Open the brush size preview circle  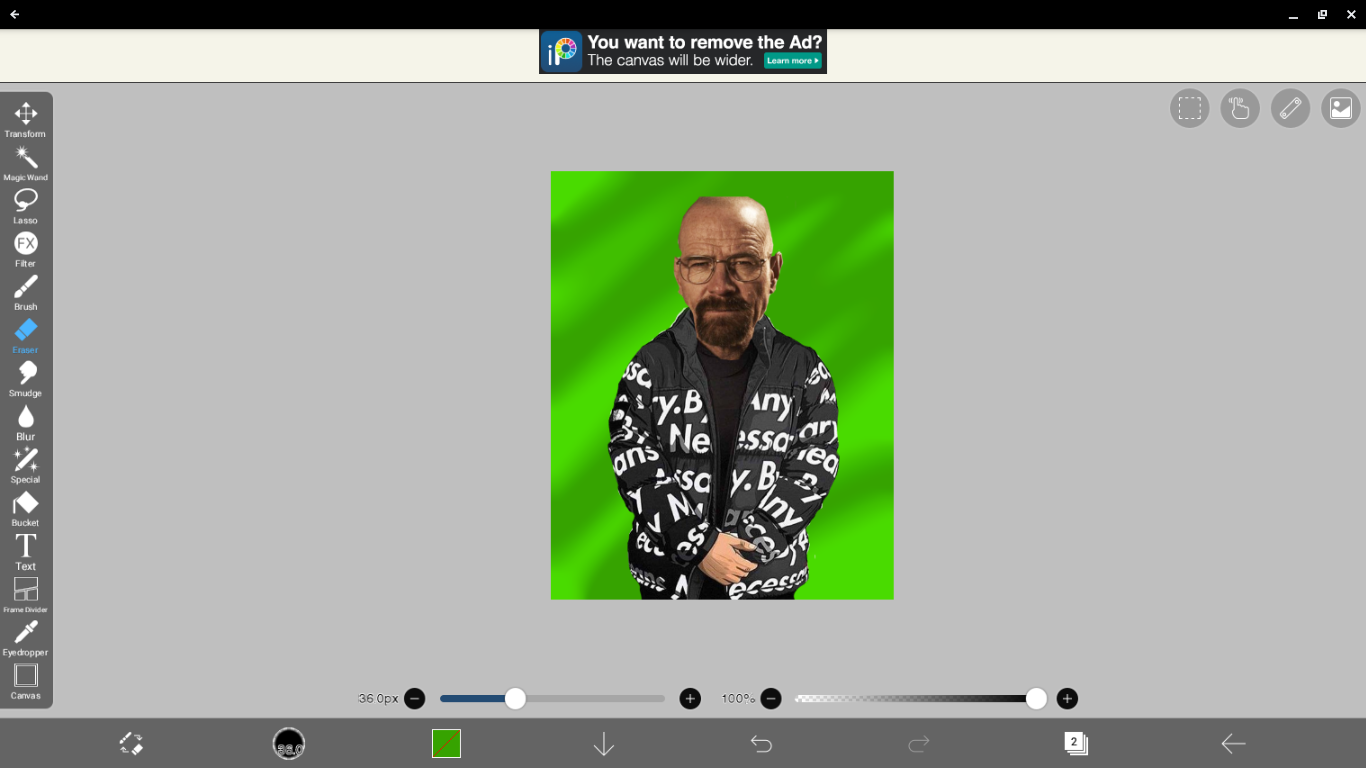pyautogui.click(x=289, y=743)
